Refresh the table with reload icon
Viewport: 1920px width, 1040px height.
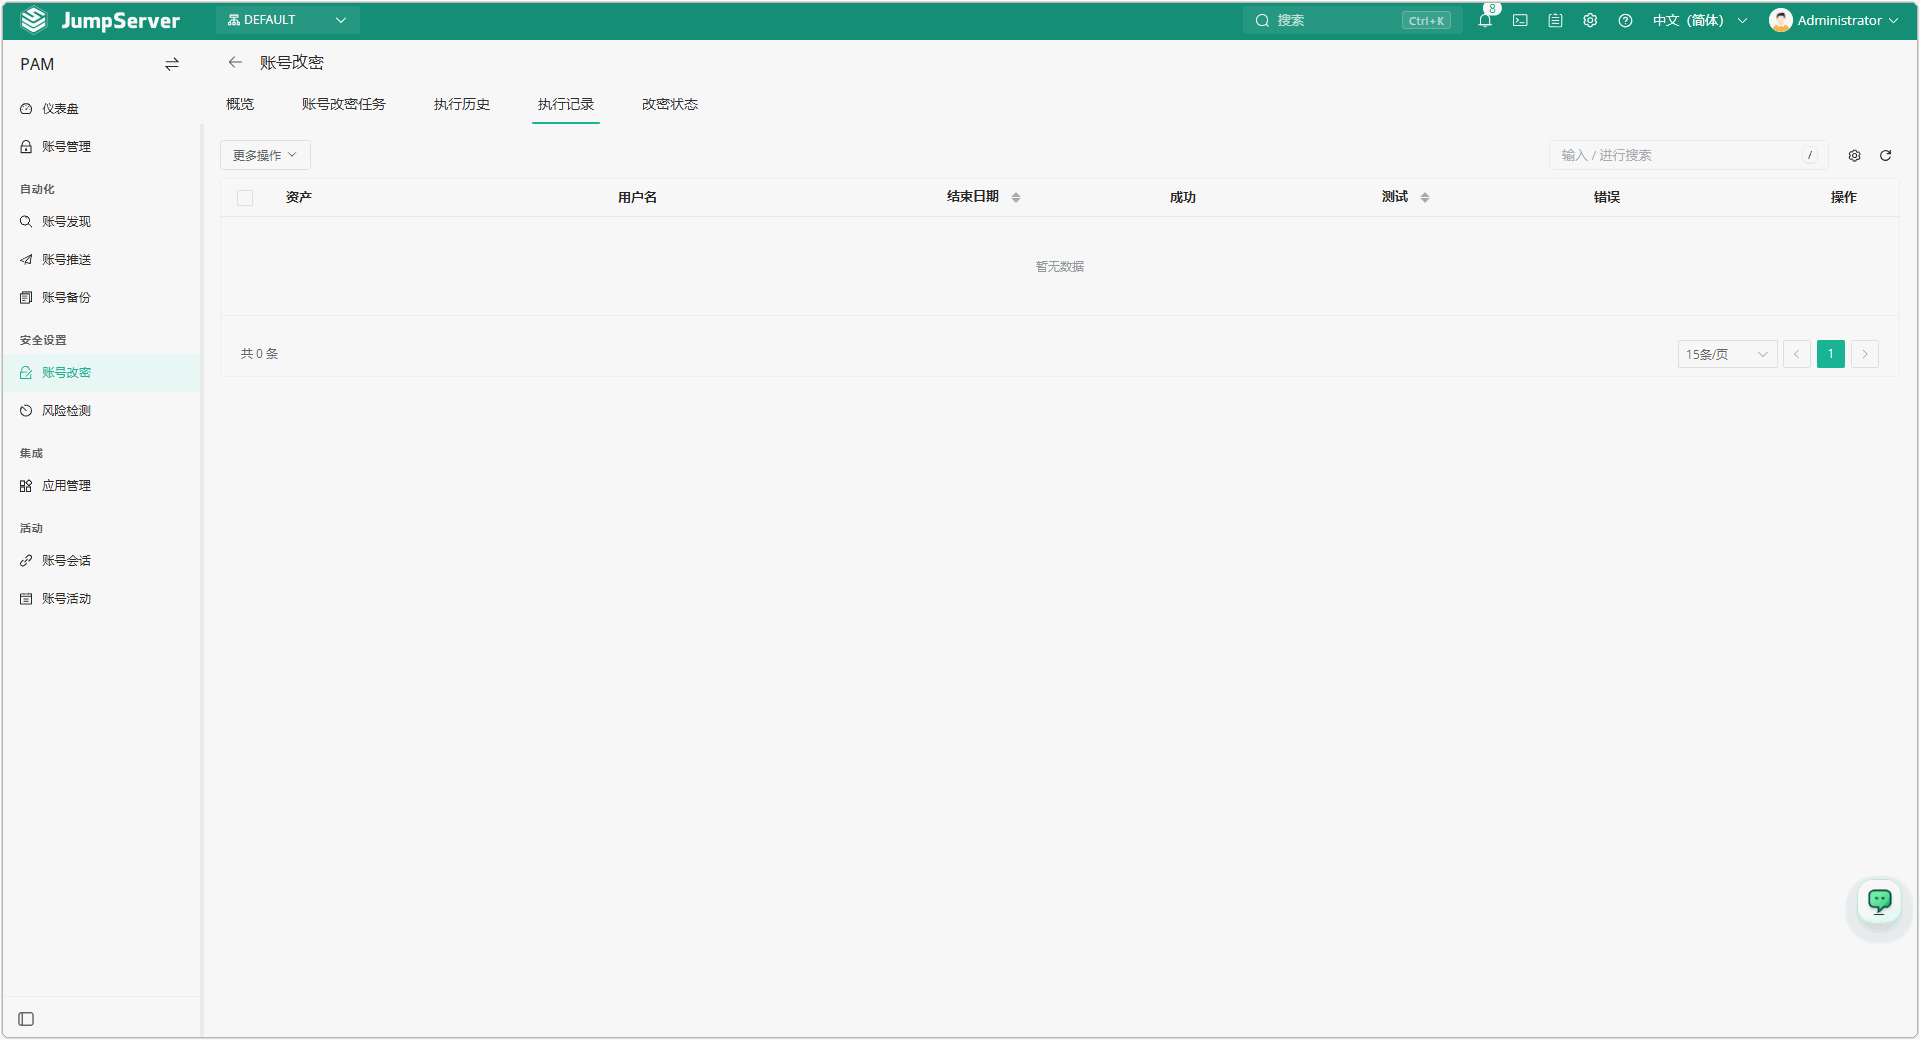1885,155
